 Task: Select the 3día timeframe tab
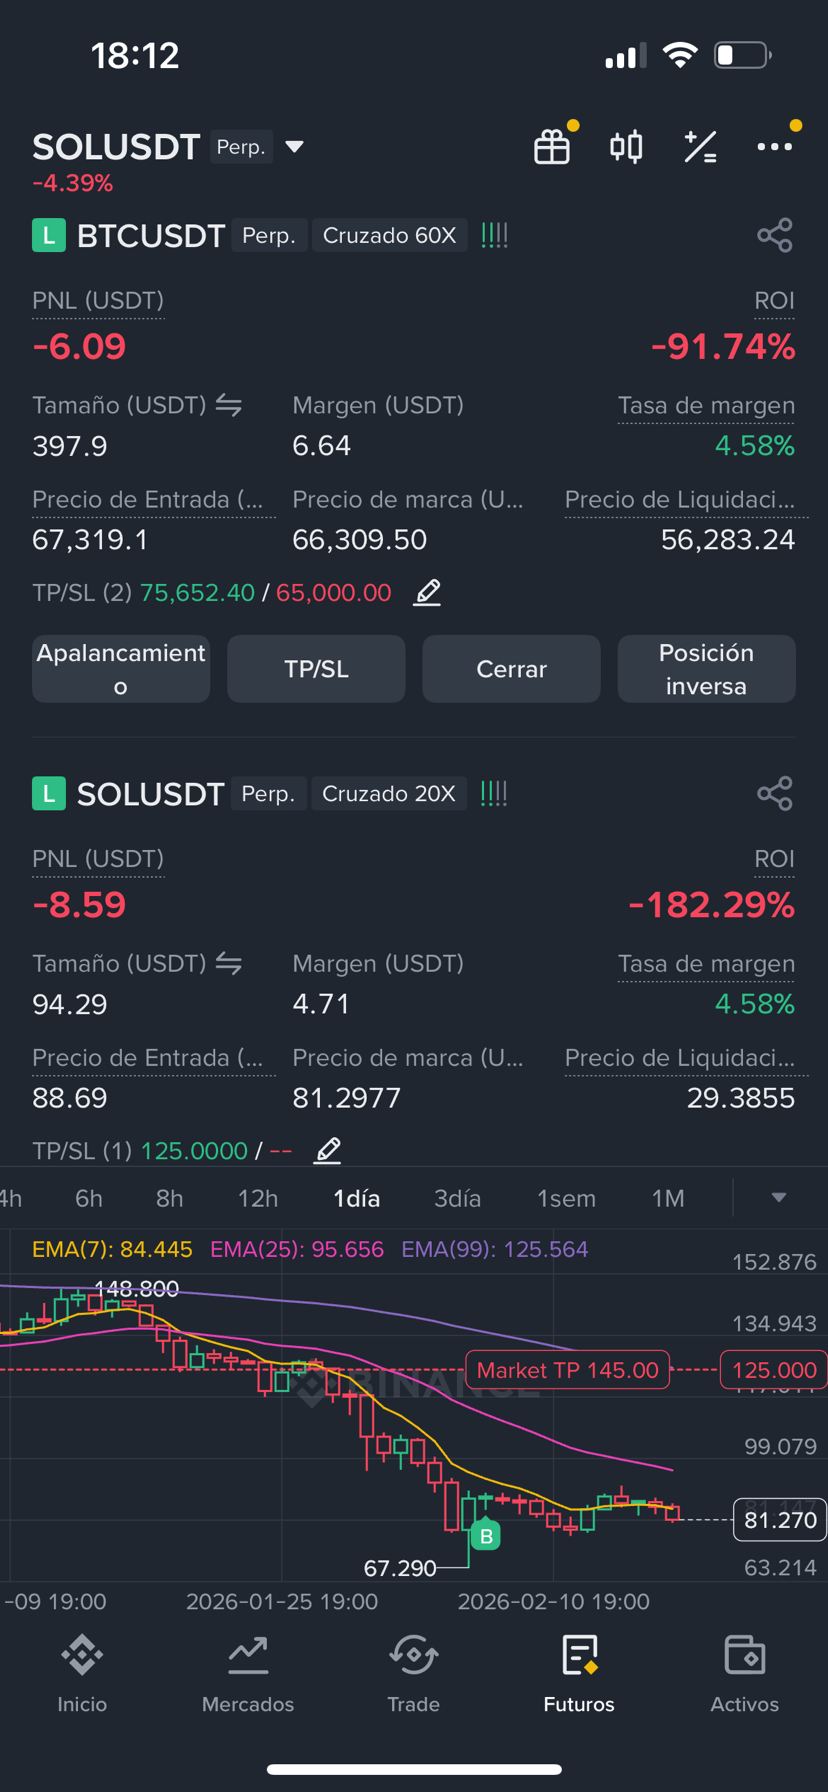click(x=457, y=1198)
